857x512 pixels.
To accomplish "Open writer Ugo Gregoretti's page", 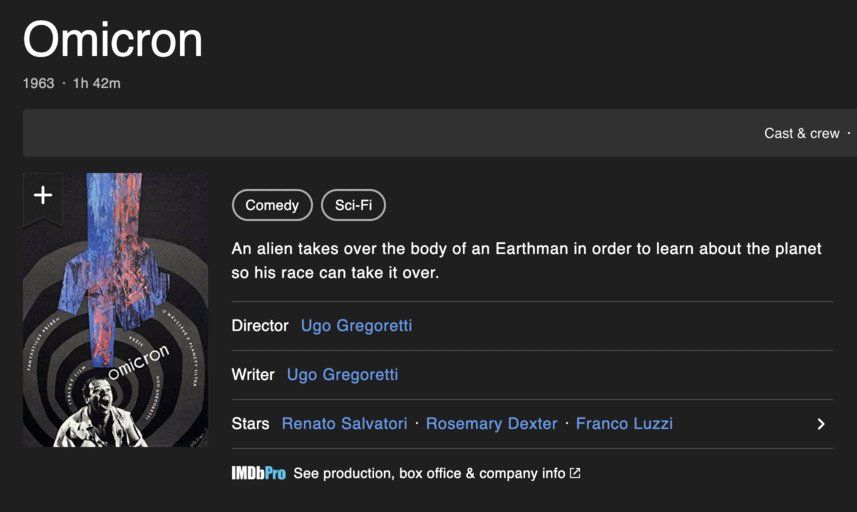I will tap(343, 375).
